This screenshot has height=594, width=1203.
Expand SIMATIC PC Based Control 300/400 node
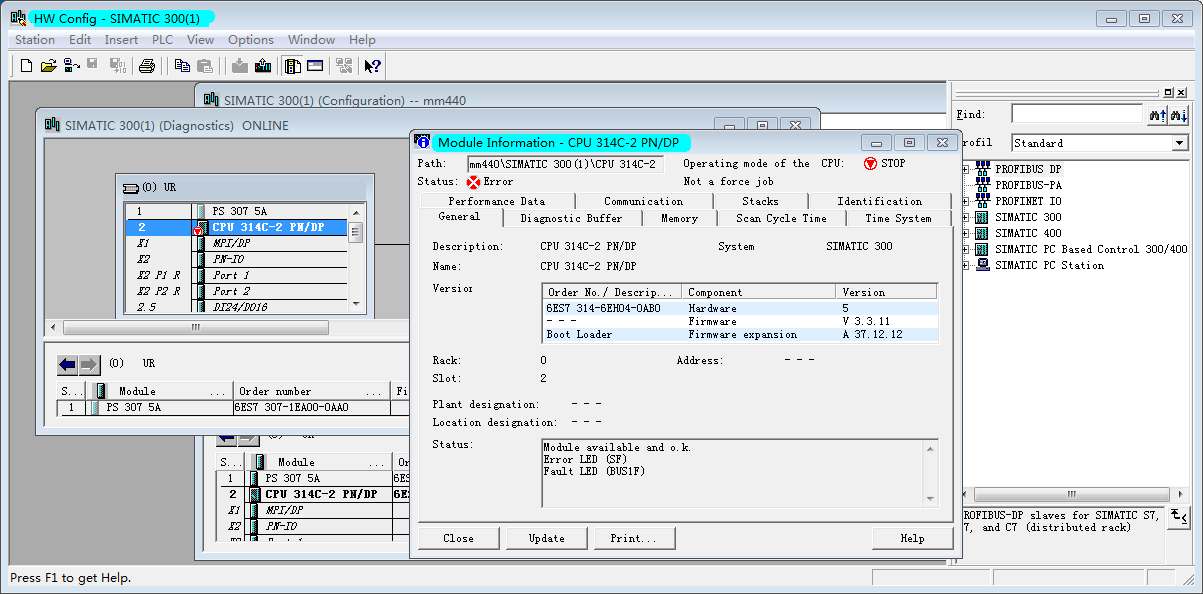966,249
